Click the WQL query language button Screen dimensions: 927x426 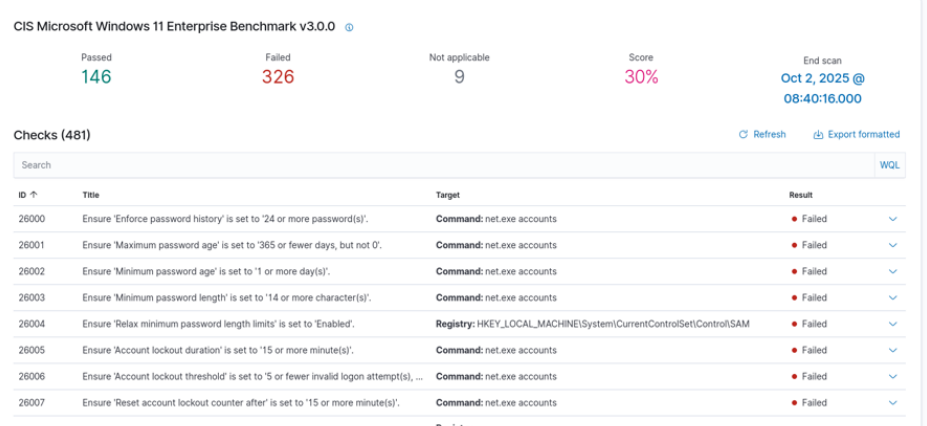(889, 165)
